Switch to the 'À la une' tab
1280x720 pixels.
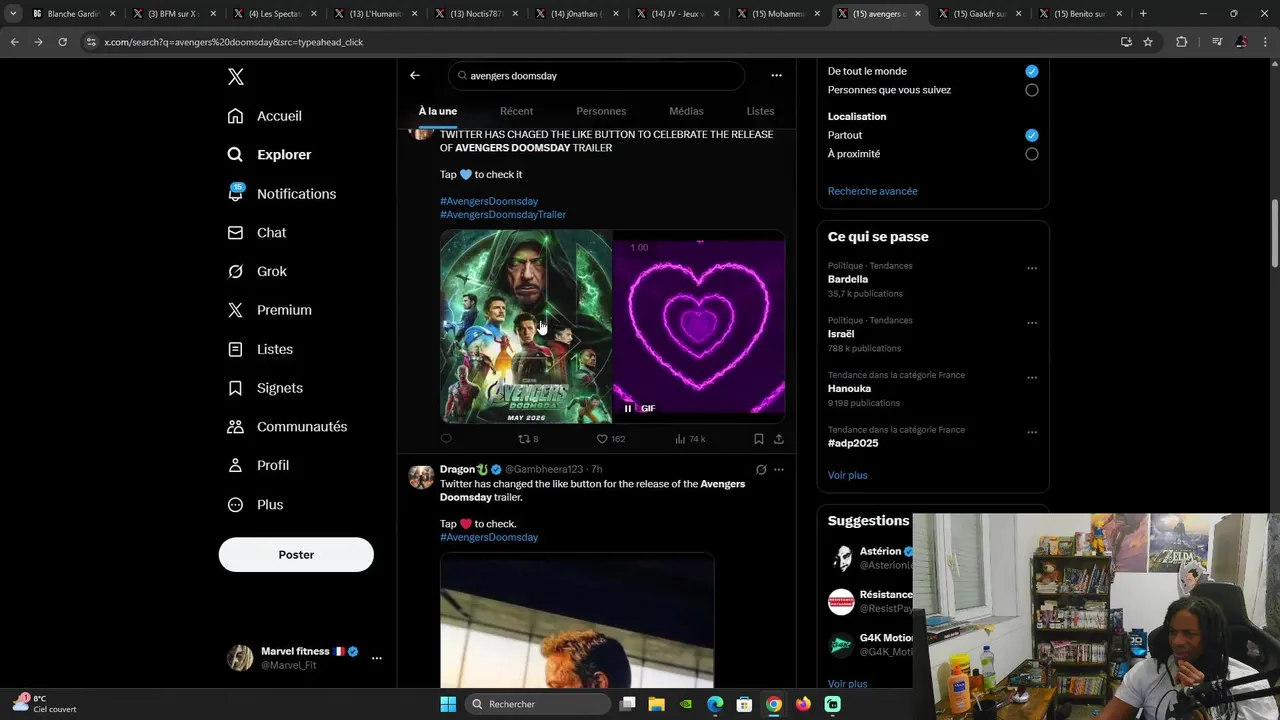click(438, 111)
